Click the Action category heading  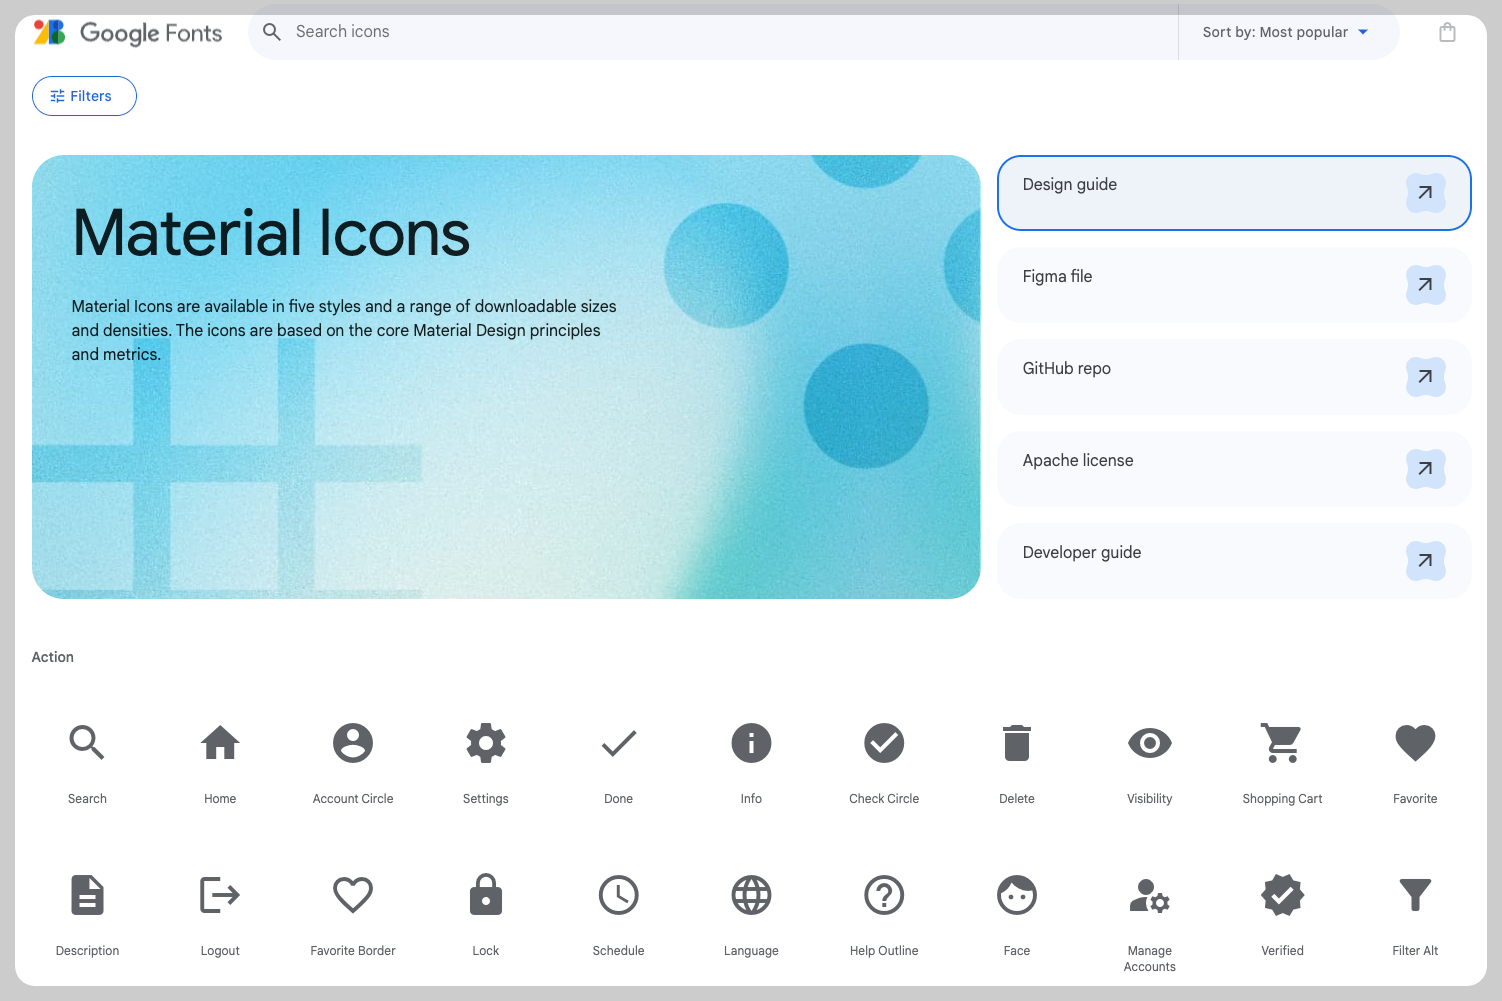pos(53,657)
